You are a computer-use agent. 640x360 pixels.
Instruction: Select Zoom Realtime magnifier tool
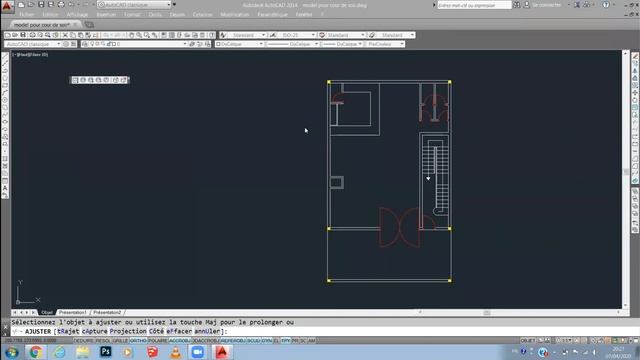tap(139, 35)
